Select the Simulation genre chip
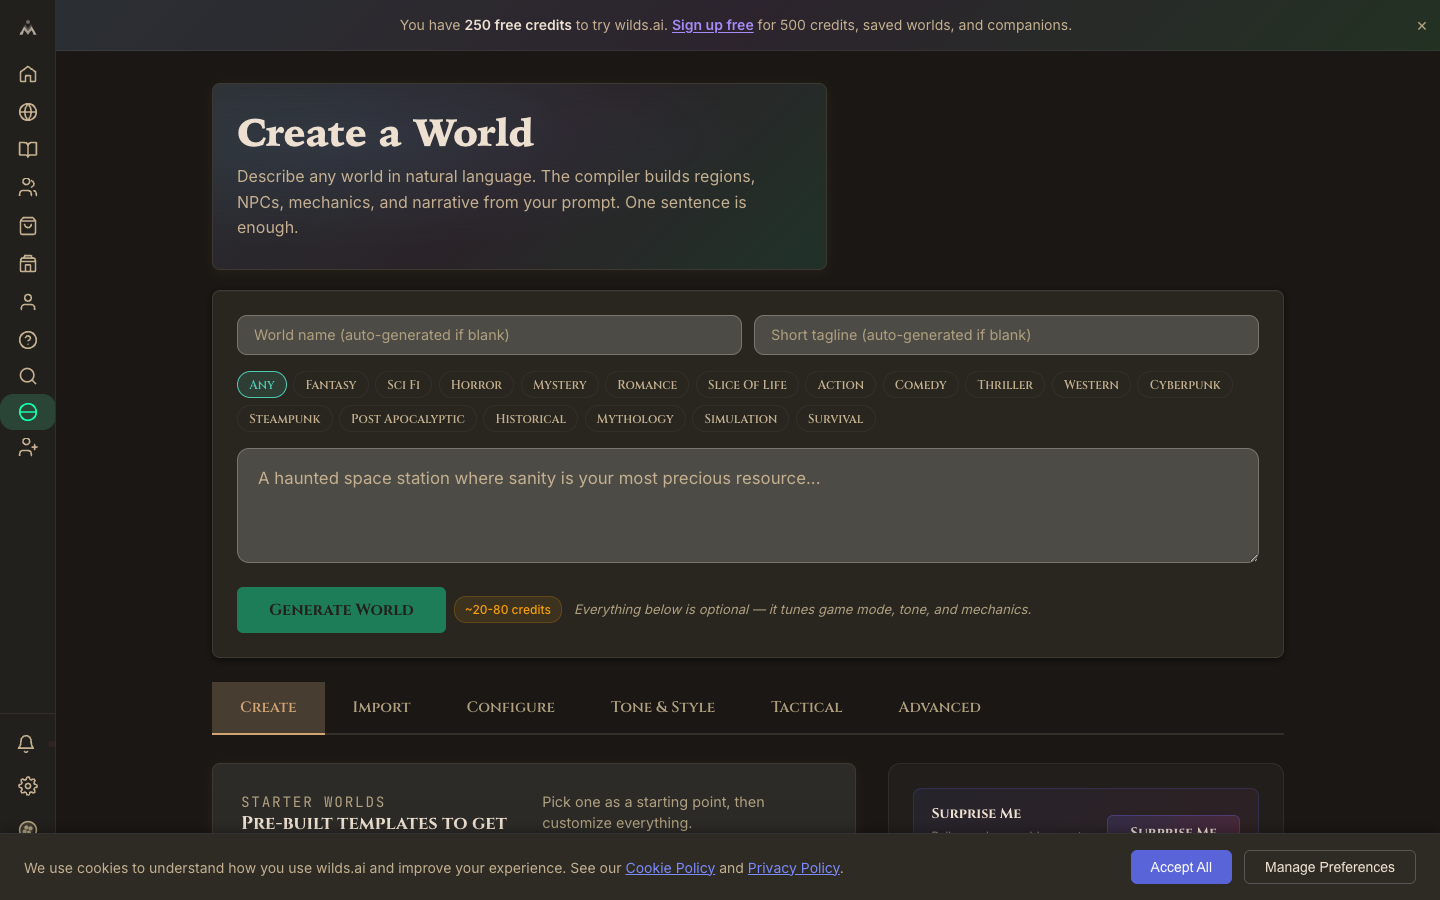The width and height of the screenshot is (1440, 900). pyautogui.click(x=741, y=419)
